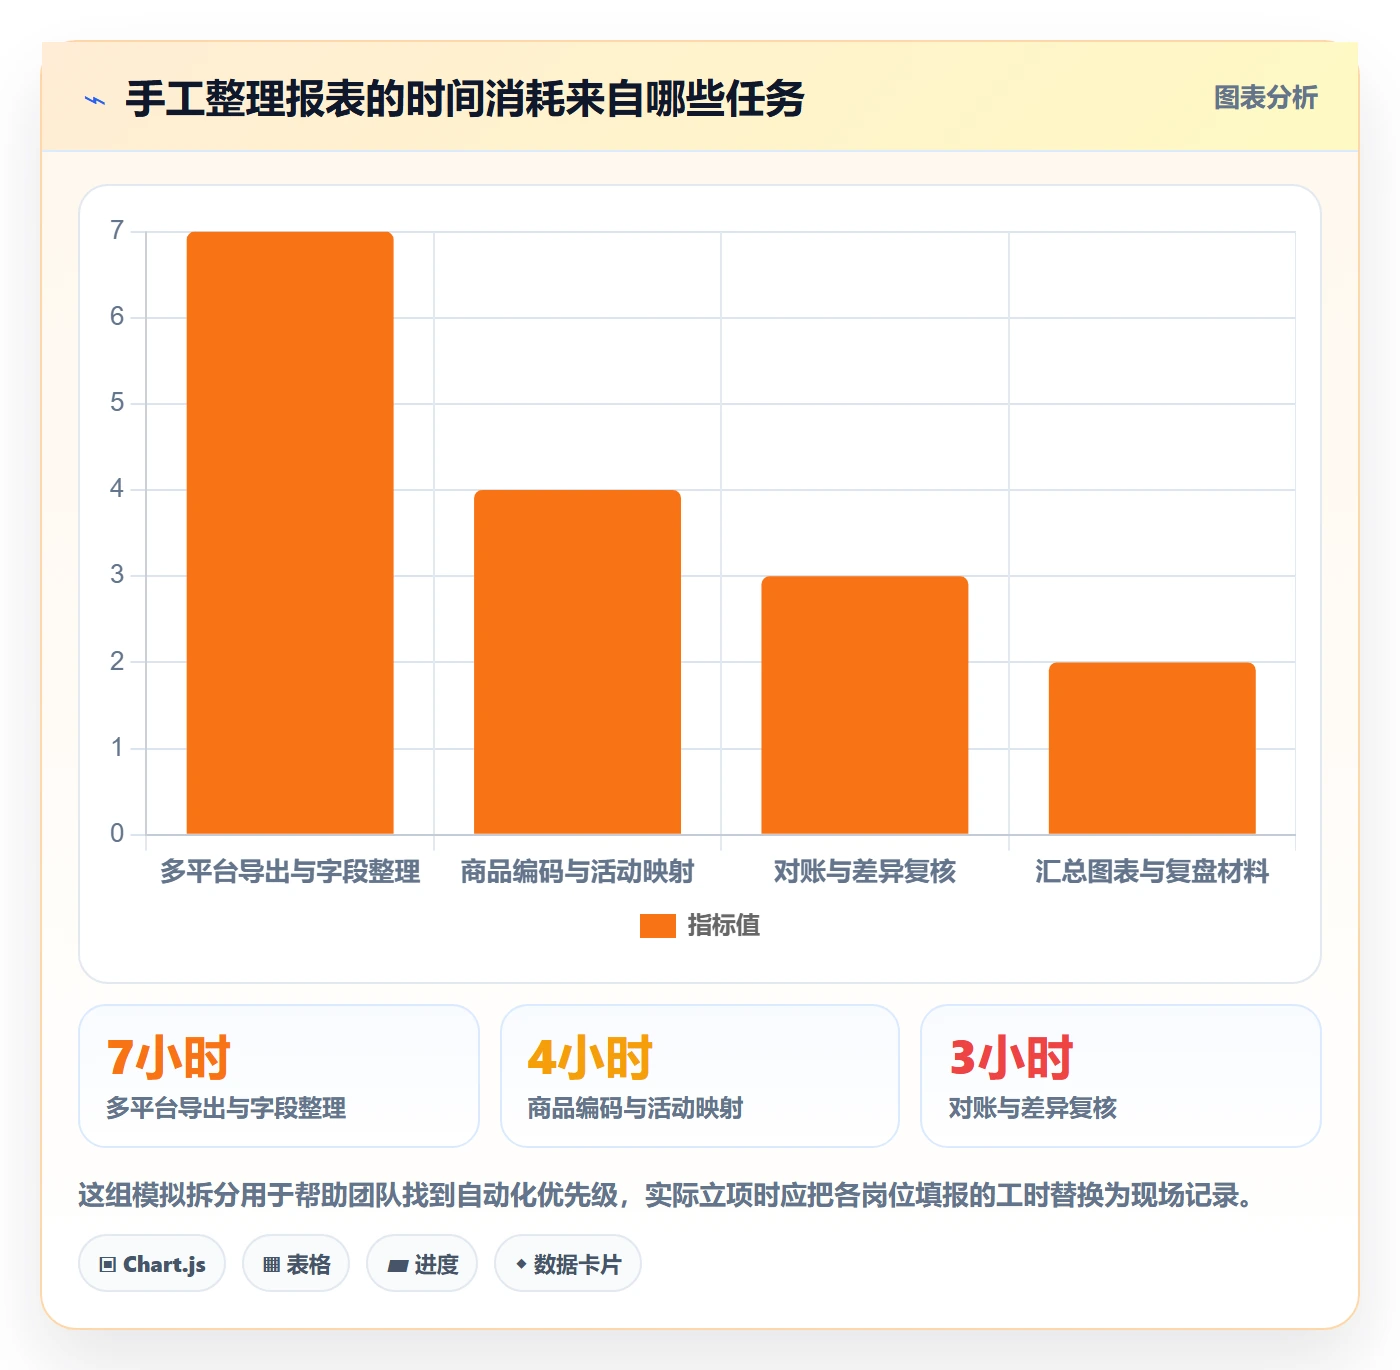Click the lightning icon beside the title
The image size is (1400, 1370).
coord(95,100)
